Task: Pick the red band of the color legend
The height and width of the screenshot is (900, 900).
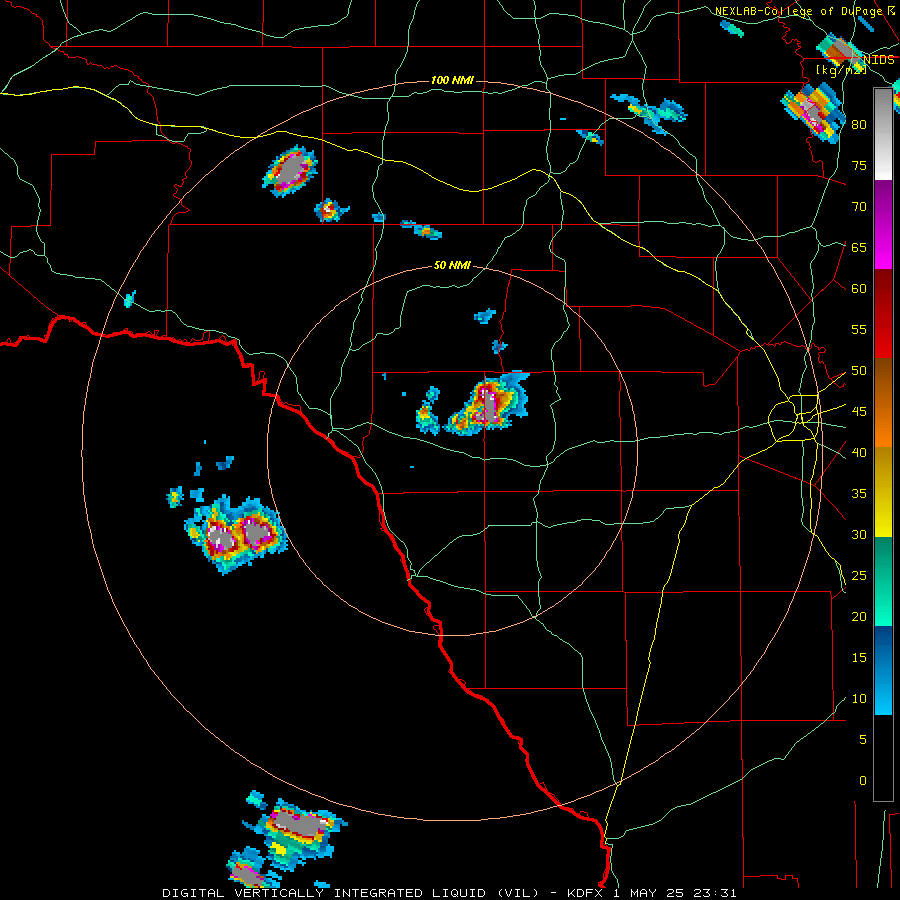Action: point(883,314)
